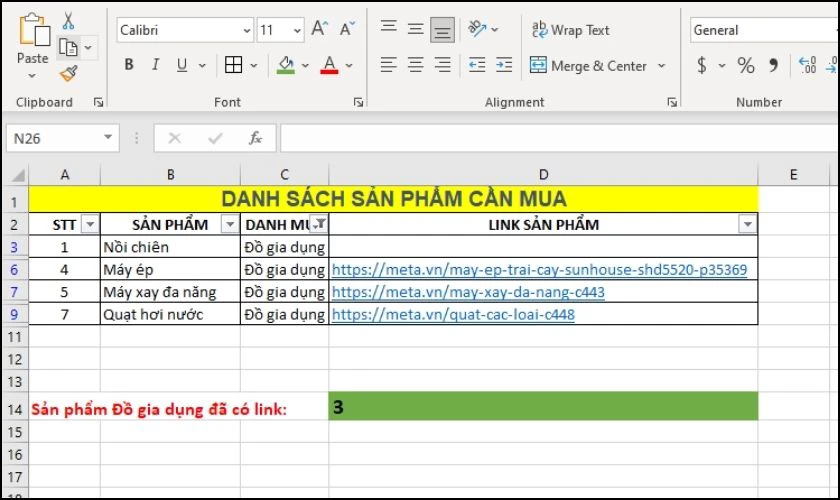Open Paste options arrow
Screen dimensions: 840x500
click(x=32, y=76)
